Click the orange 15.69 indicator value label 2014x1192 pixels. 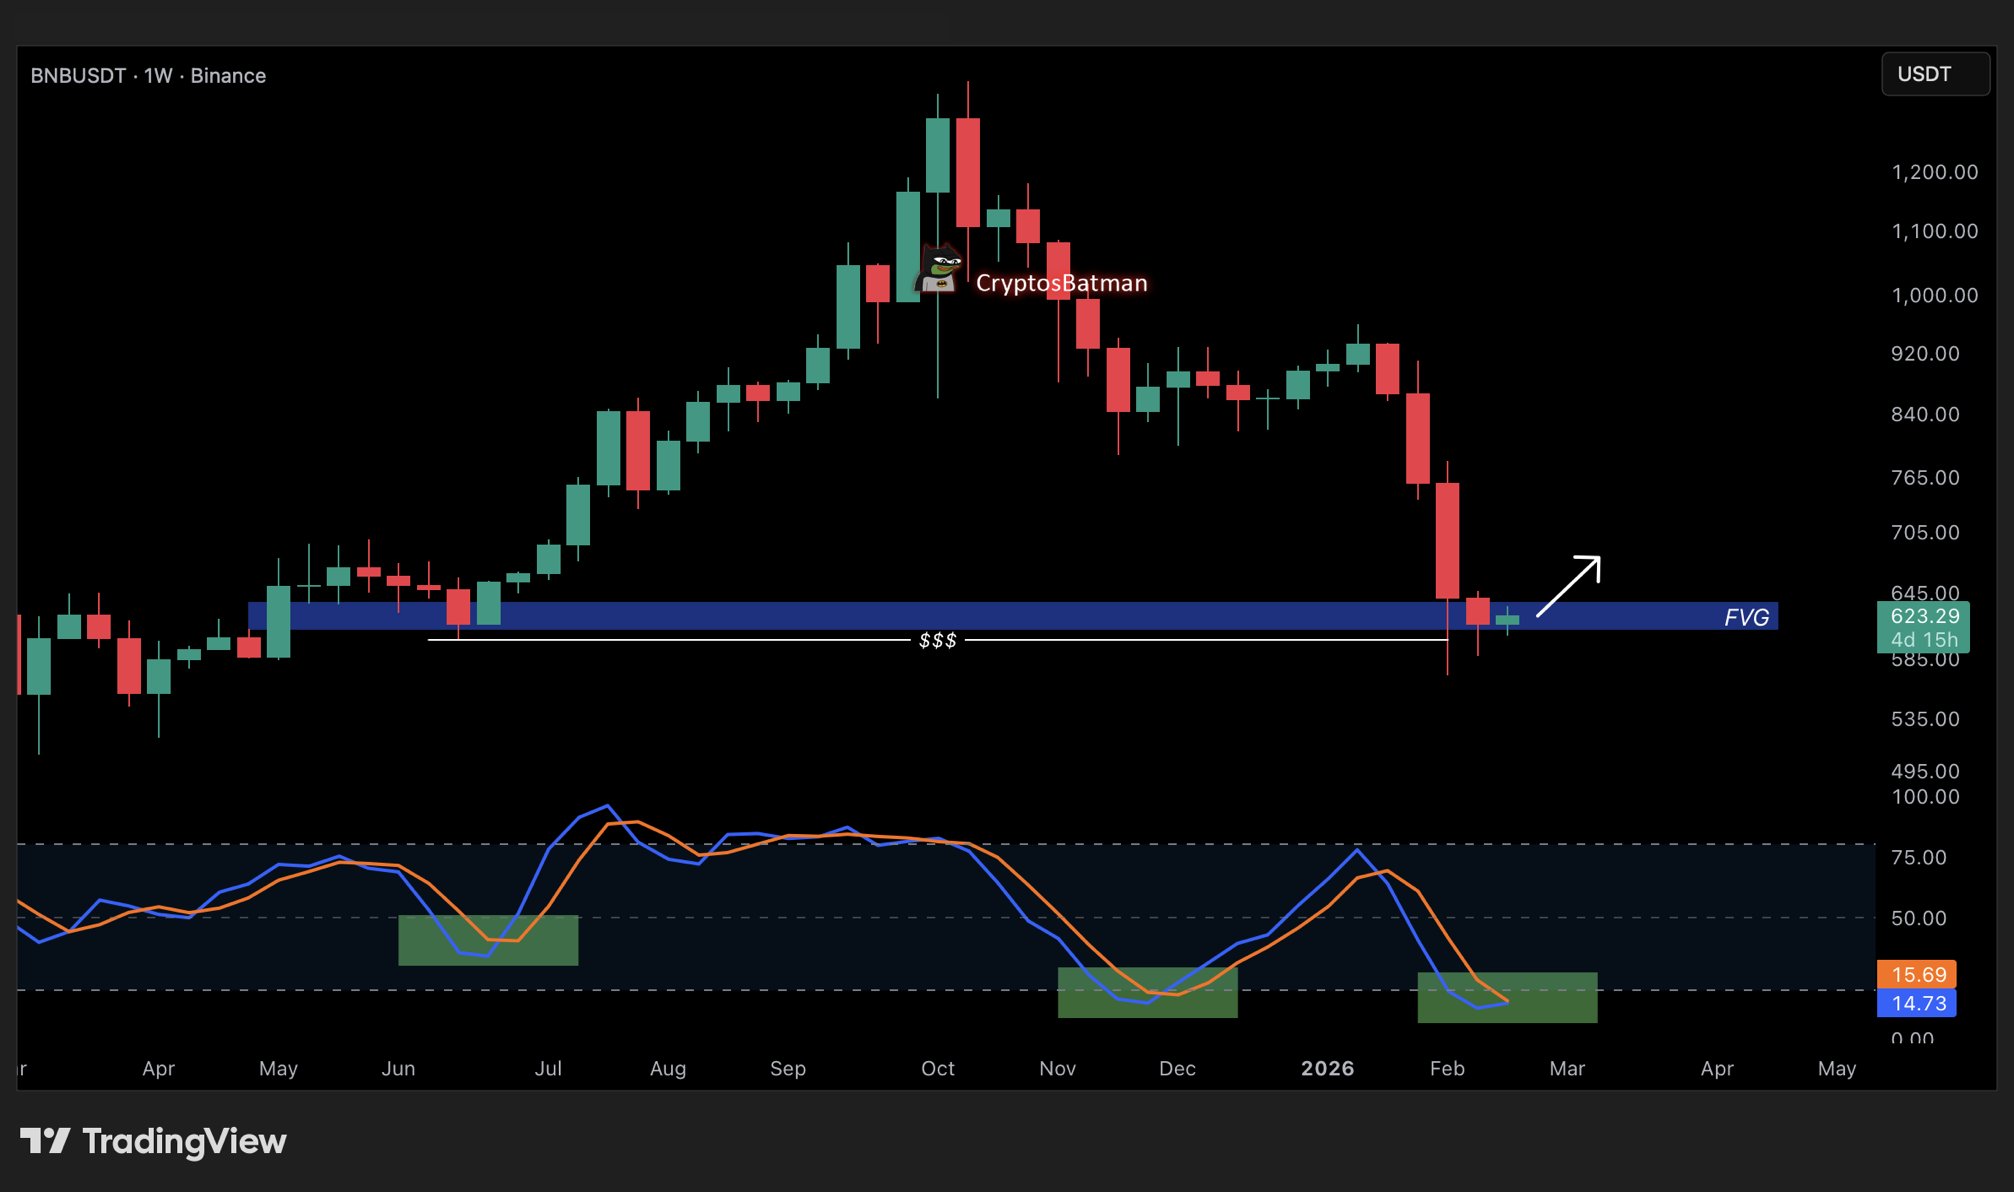1917,974
